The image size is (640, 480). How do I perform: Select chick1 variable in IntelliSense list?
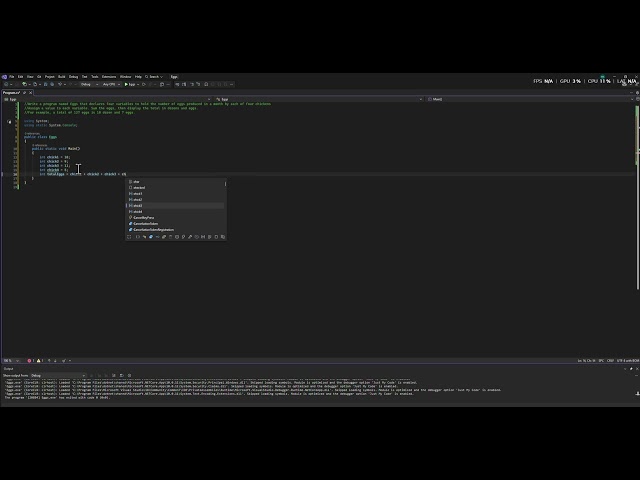click(x=176, y=193)
